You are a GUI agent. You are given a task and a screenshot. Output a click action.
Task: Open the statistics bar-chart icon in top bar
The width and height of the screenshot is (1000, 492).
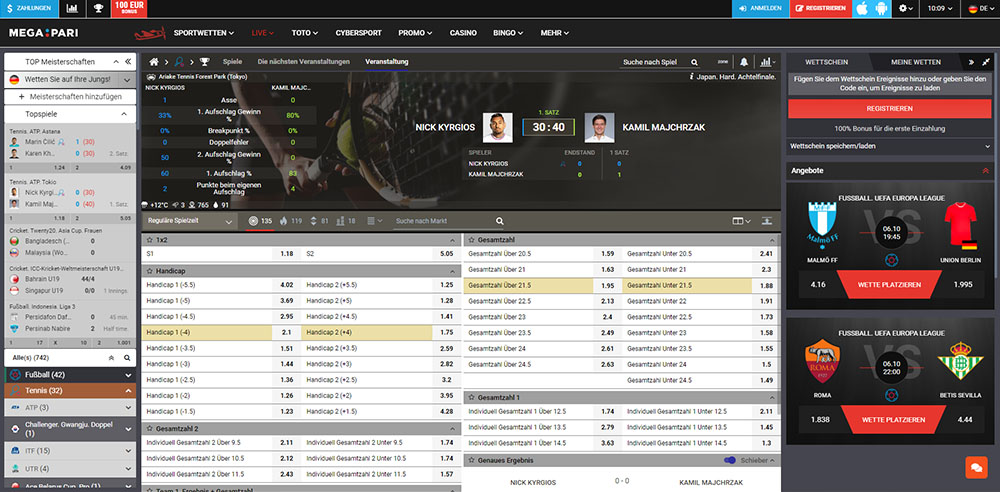point(72,8)
